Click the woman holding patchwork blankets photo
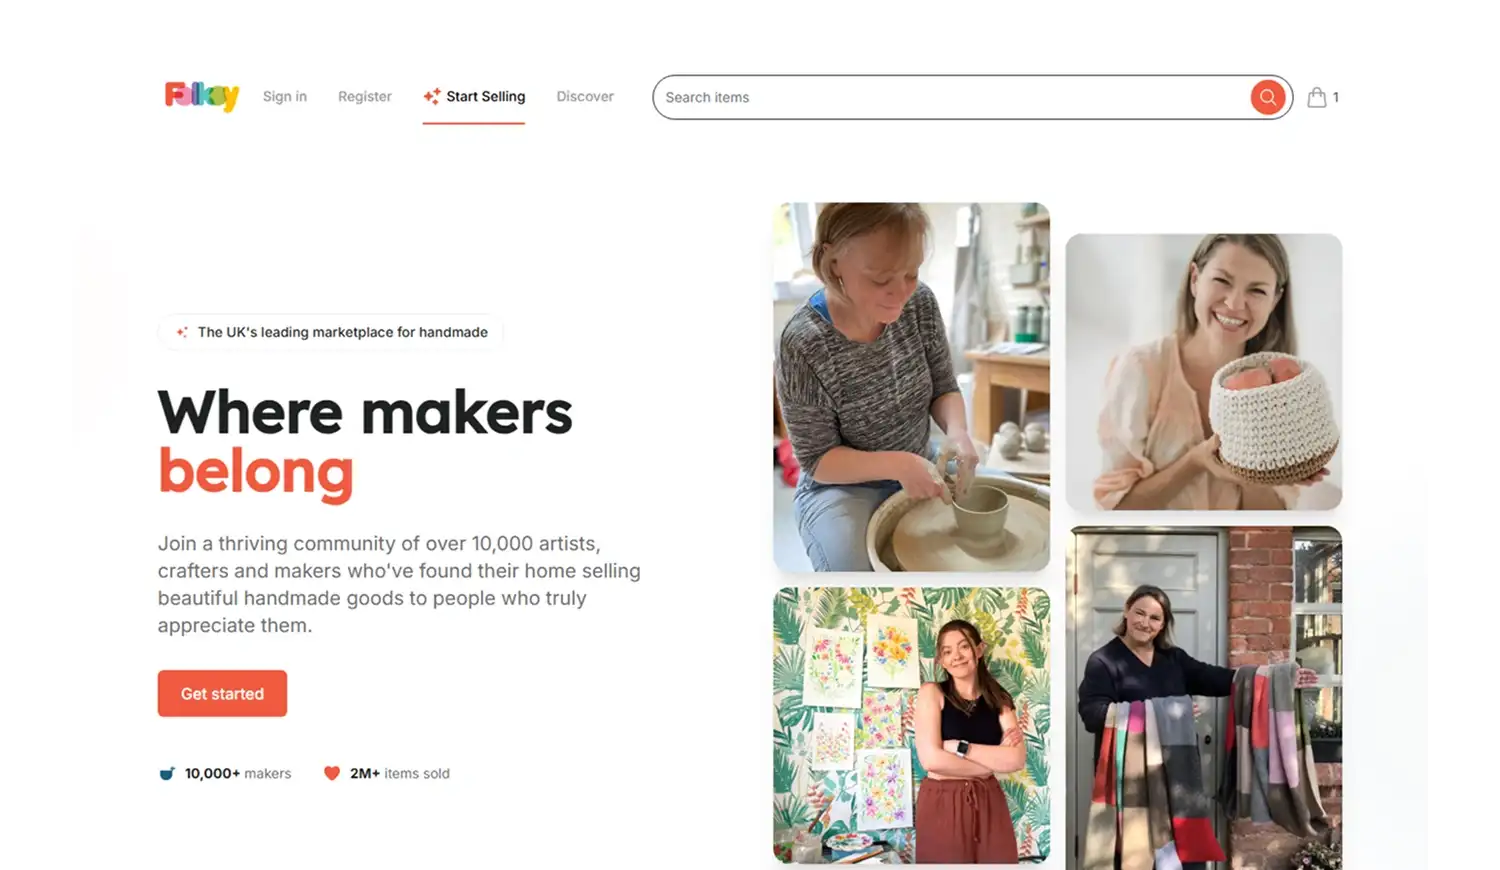The height and width of the screenshot is (870, 1500). click(1204, 698)
